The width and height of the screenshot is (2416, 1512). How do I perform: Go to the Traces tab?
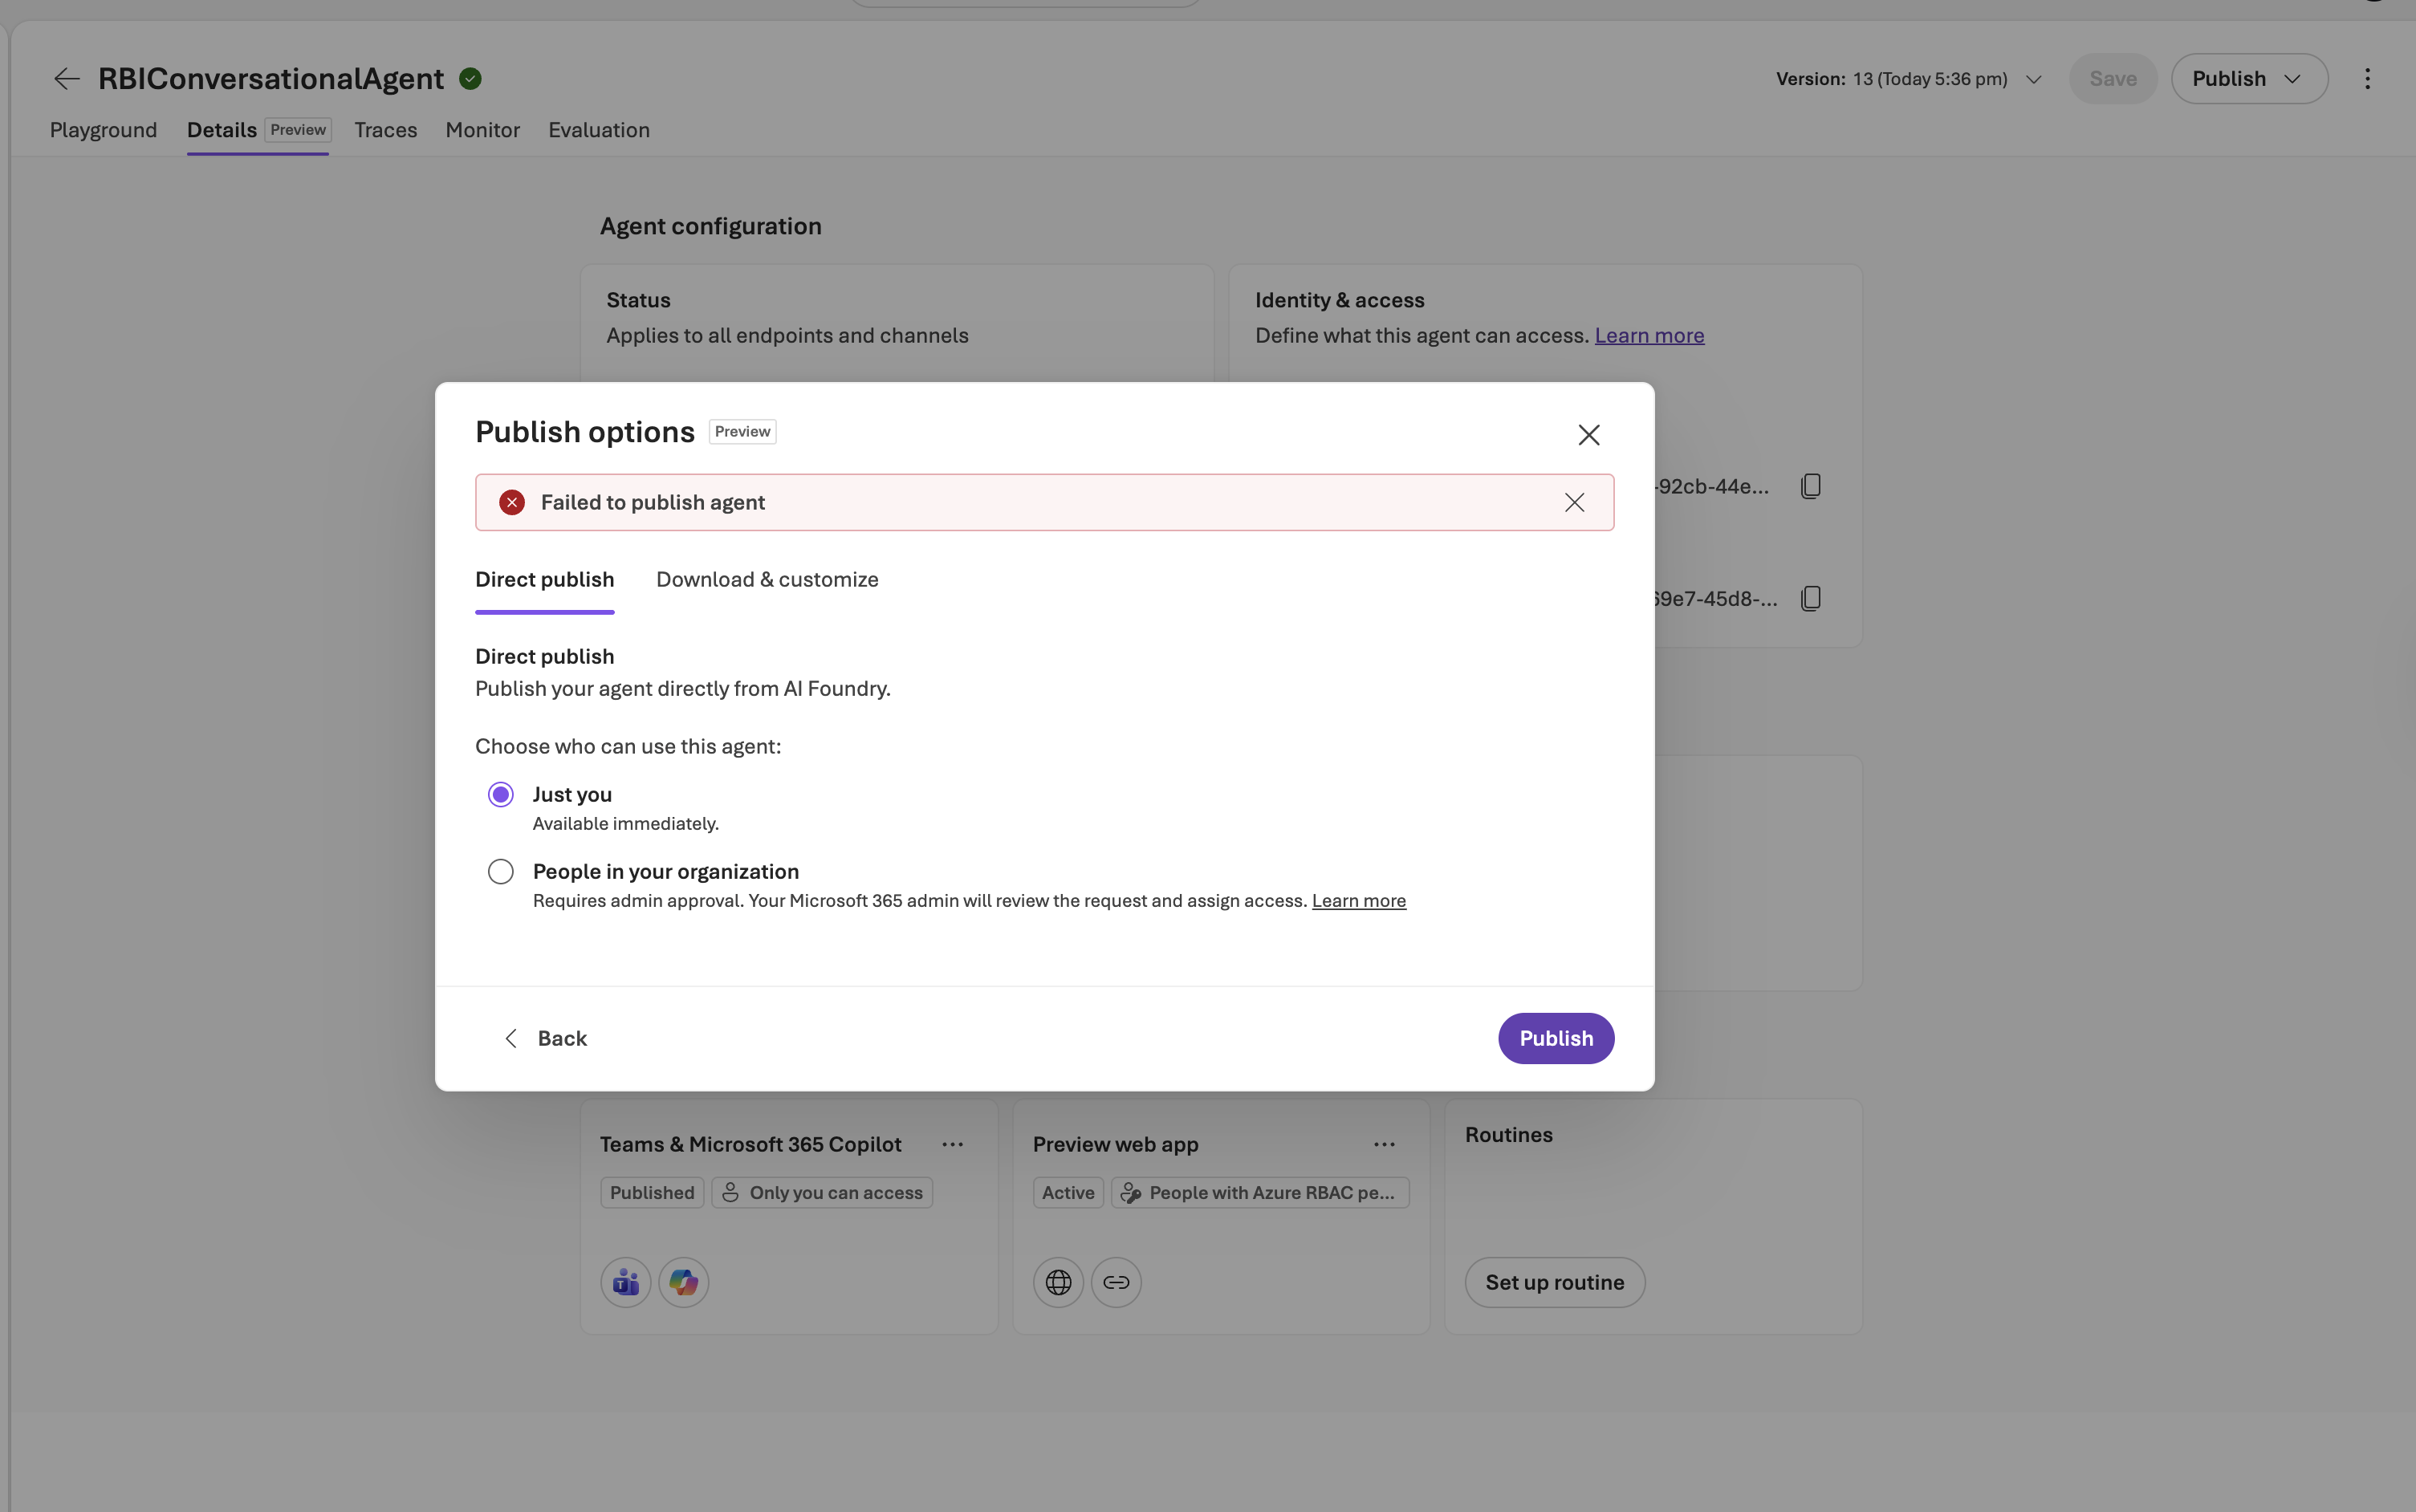click(386, 130)
